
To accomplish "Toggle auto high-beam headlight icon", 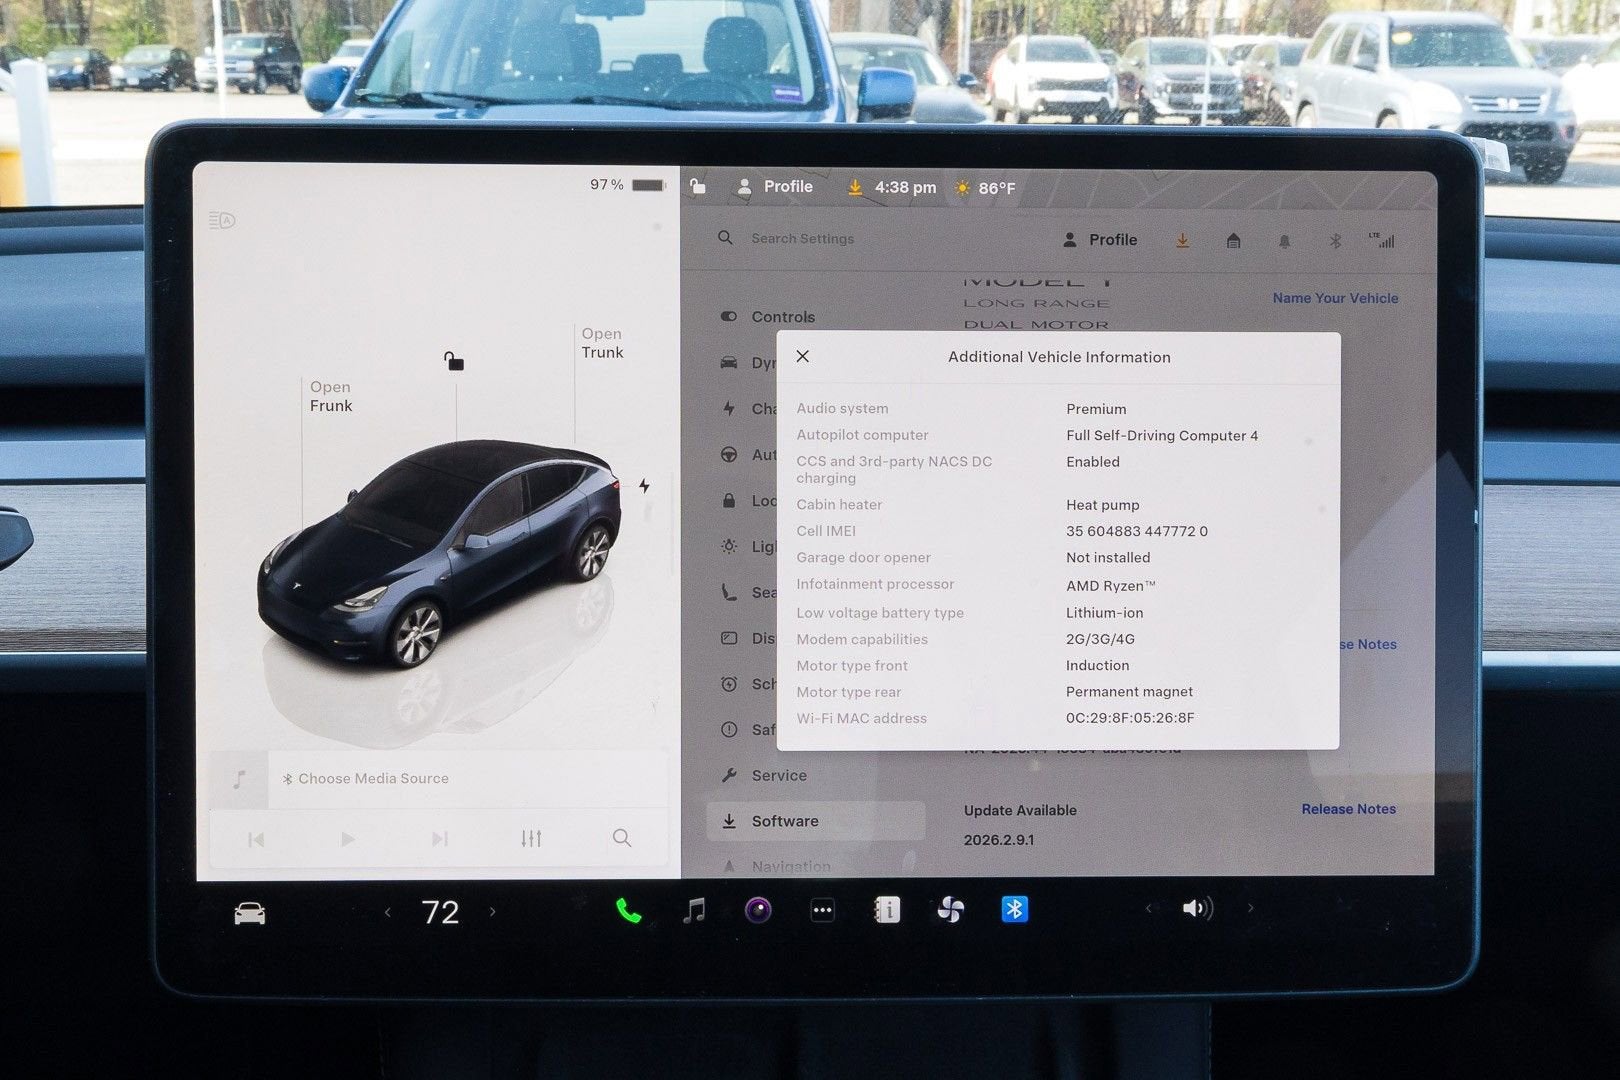I will point(222,220).
